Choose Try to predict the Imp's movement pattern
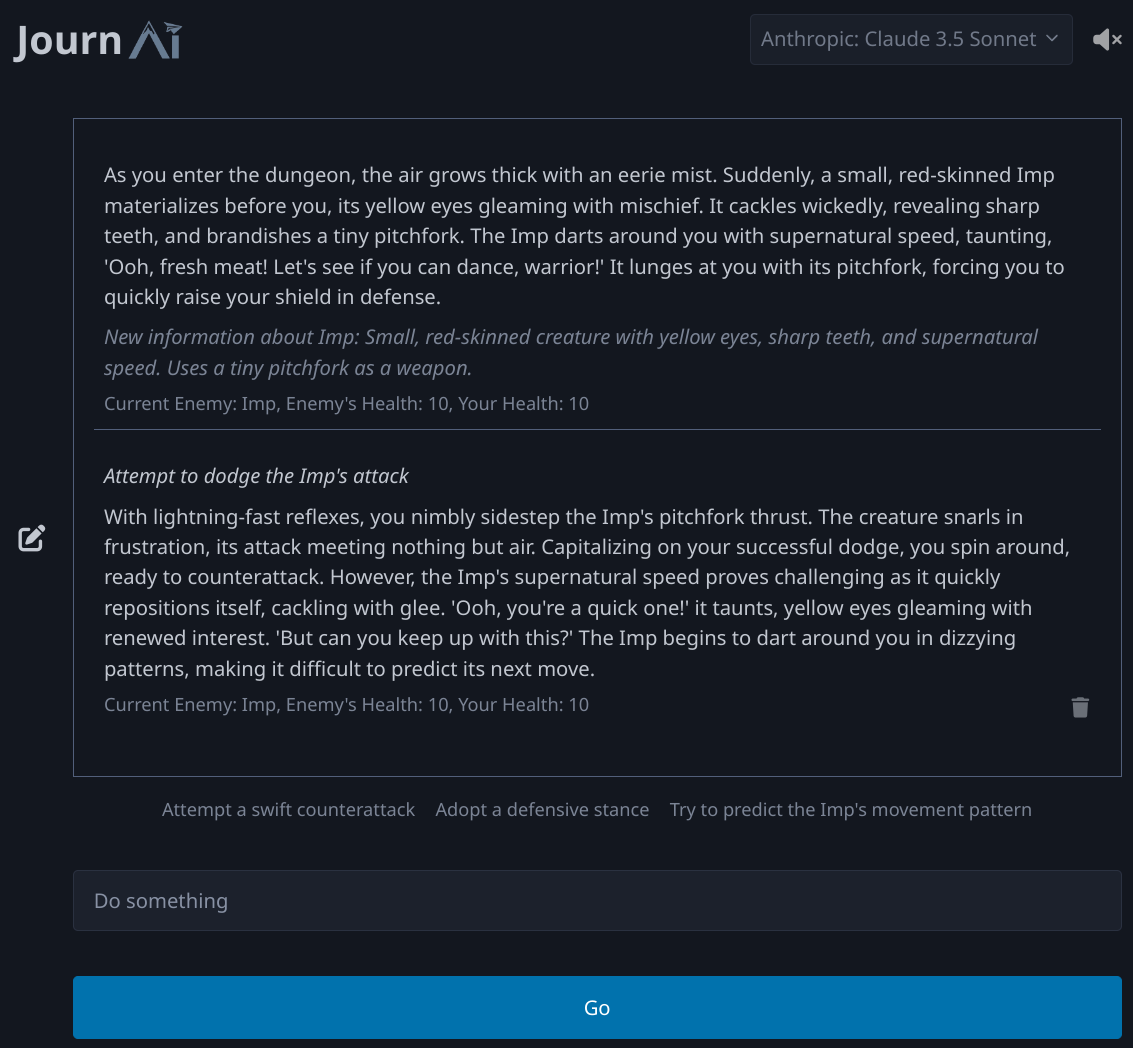Viewport: 1133px width, 1048px height. (x=851, y=809)
